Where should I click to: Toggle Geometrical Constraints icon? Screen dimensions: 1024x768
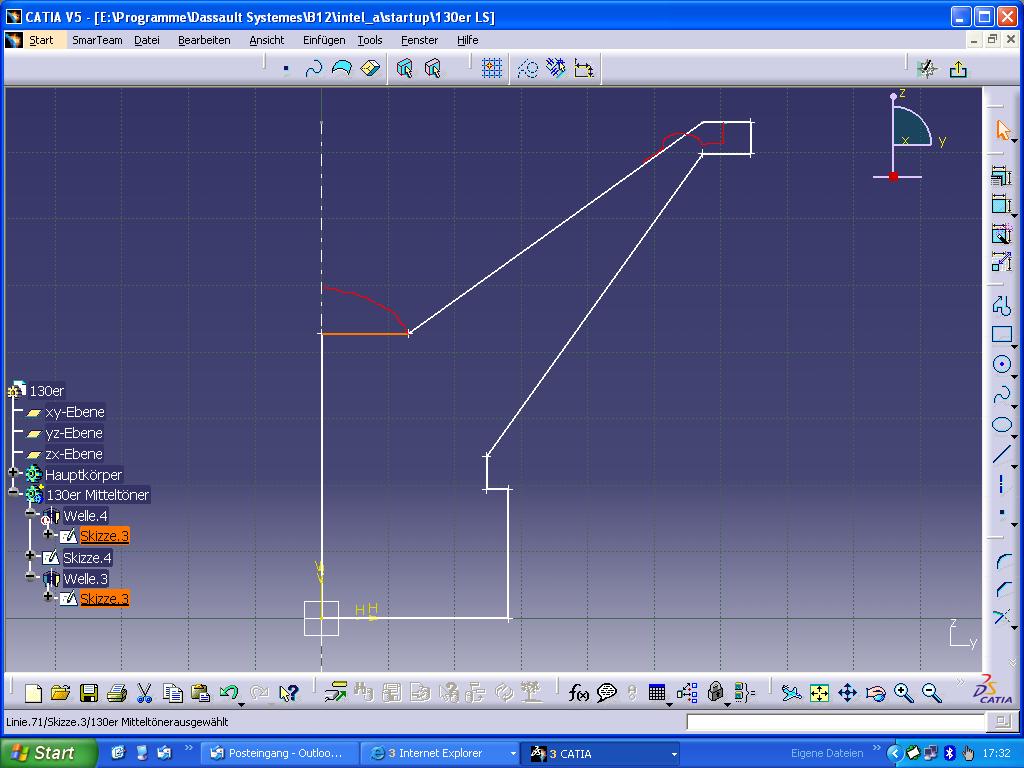pos(556,69)
